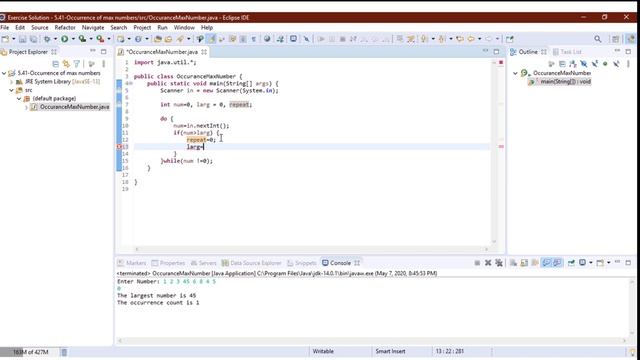Open the dropdown arrow beside New icon
Screen dimensions: 640x360
coord(13,39)
